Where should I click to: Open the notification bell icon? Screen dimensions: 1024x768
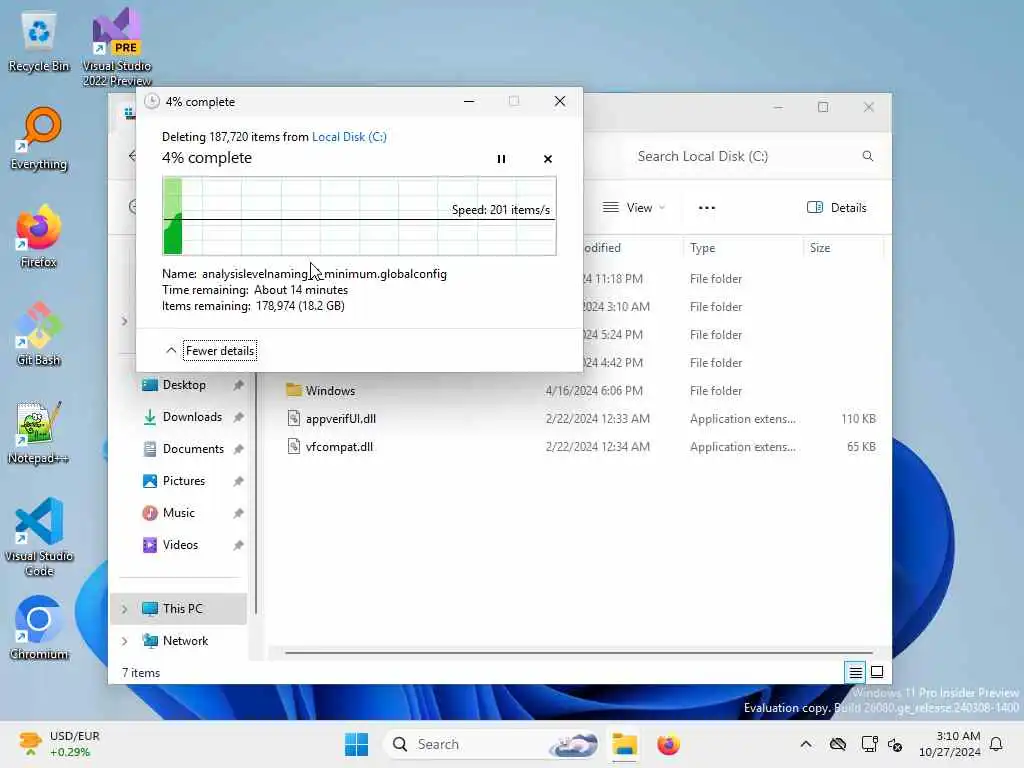coord(996,744)
